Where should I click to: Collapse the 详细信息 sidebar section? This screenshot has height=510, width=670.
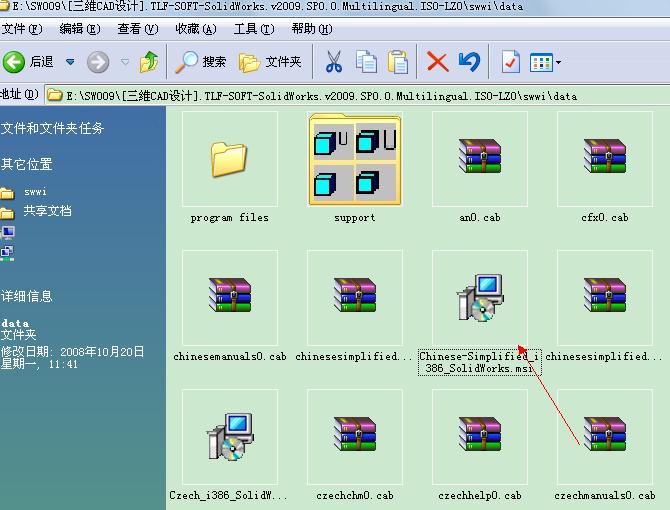click(26, 296)
